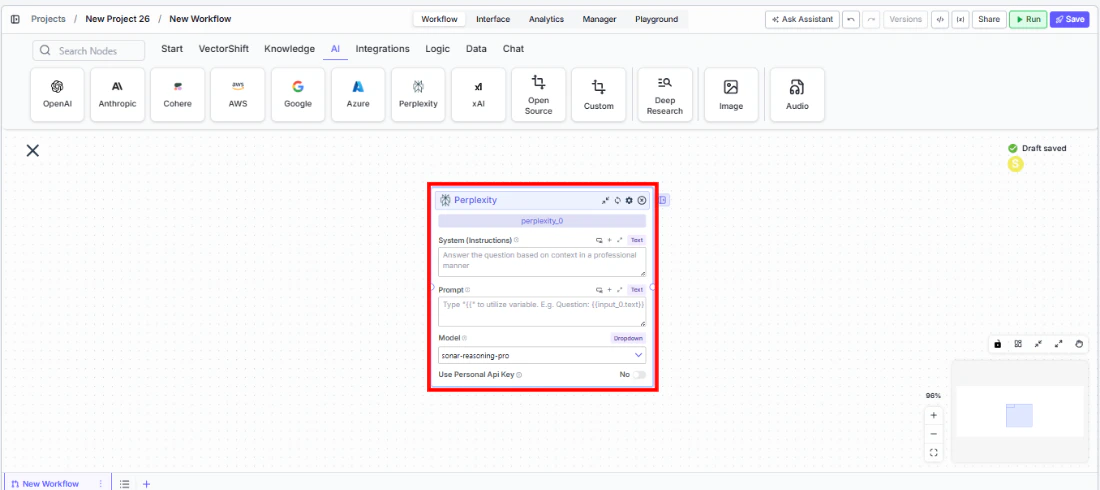Zoom in on the canvas

(x=933, y=415)
